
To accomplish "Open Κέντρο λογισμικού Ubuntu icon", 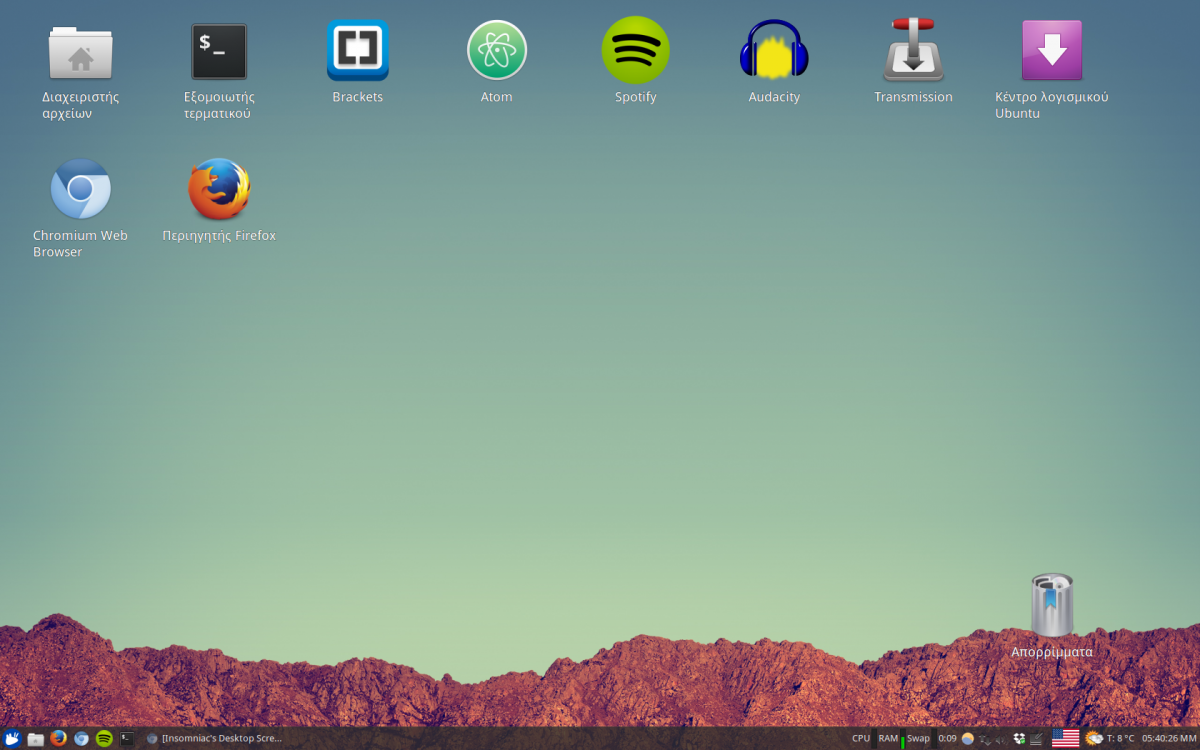I will point(1052,50).
